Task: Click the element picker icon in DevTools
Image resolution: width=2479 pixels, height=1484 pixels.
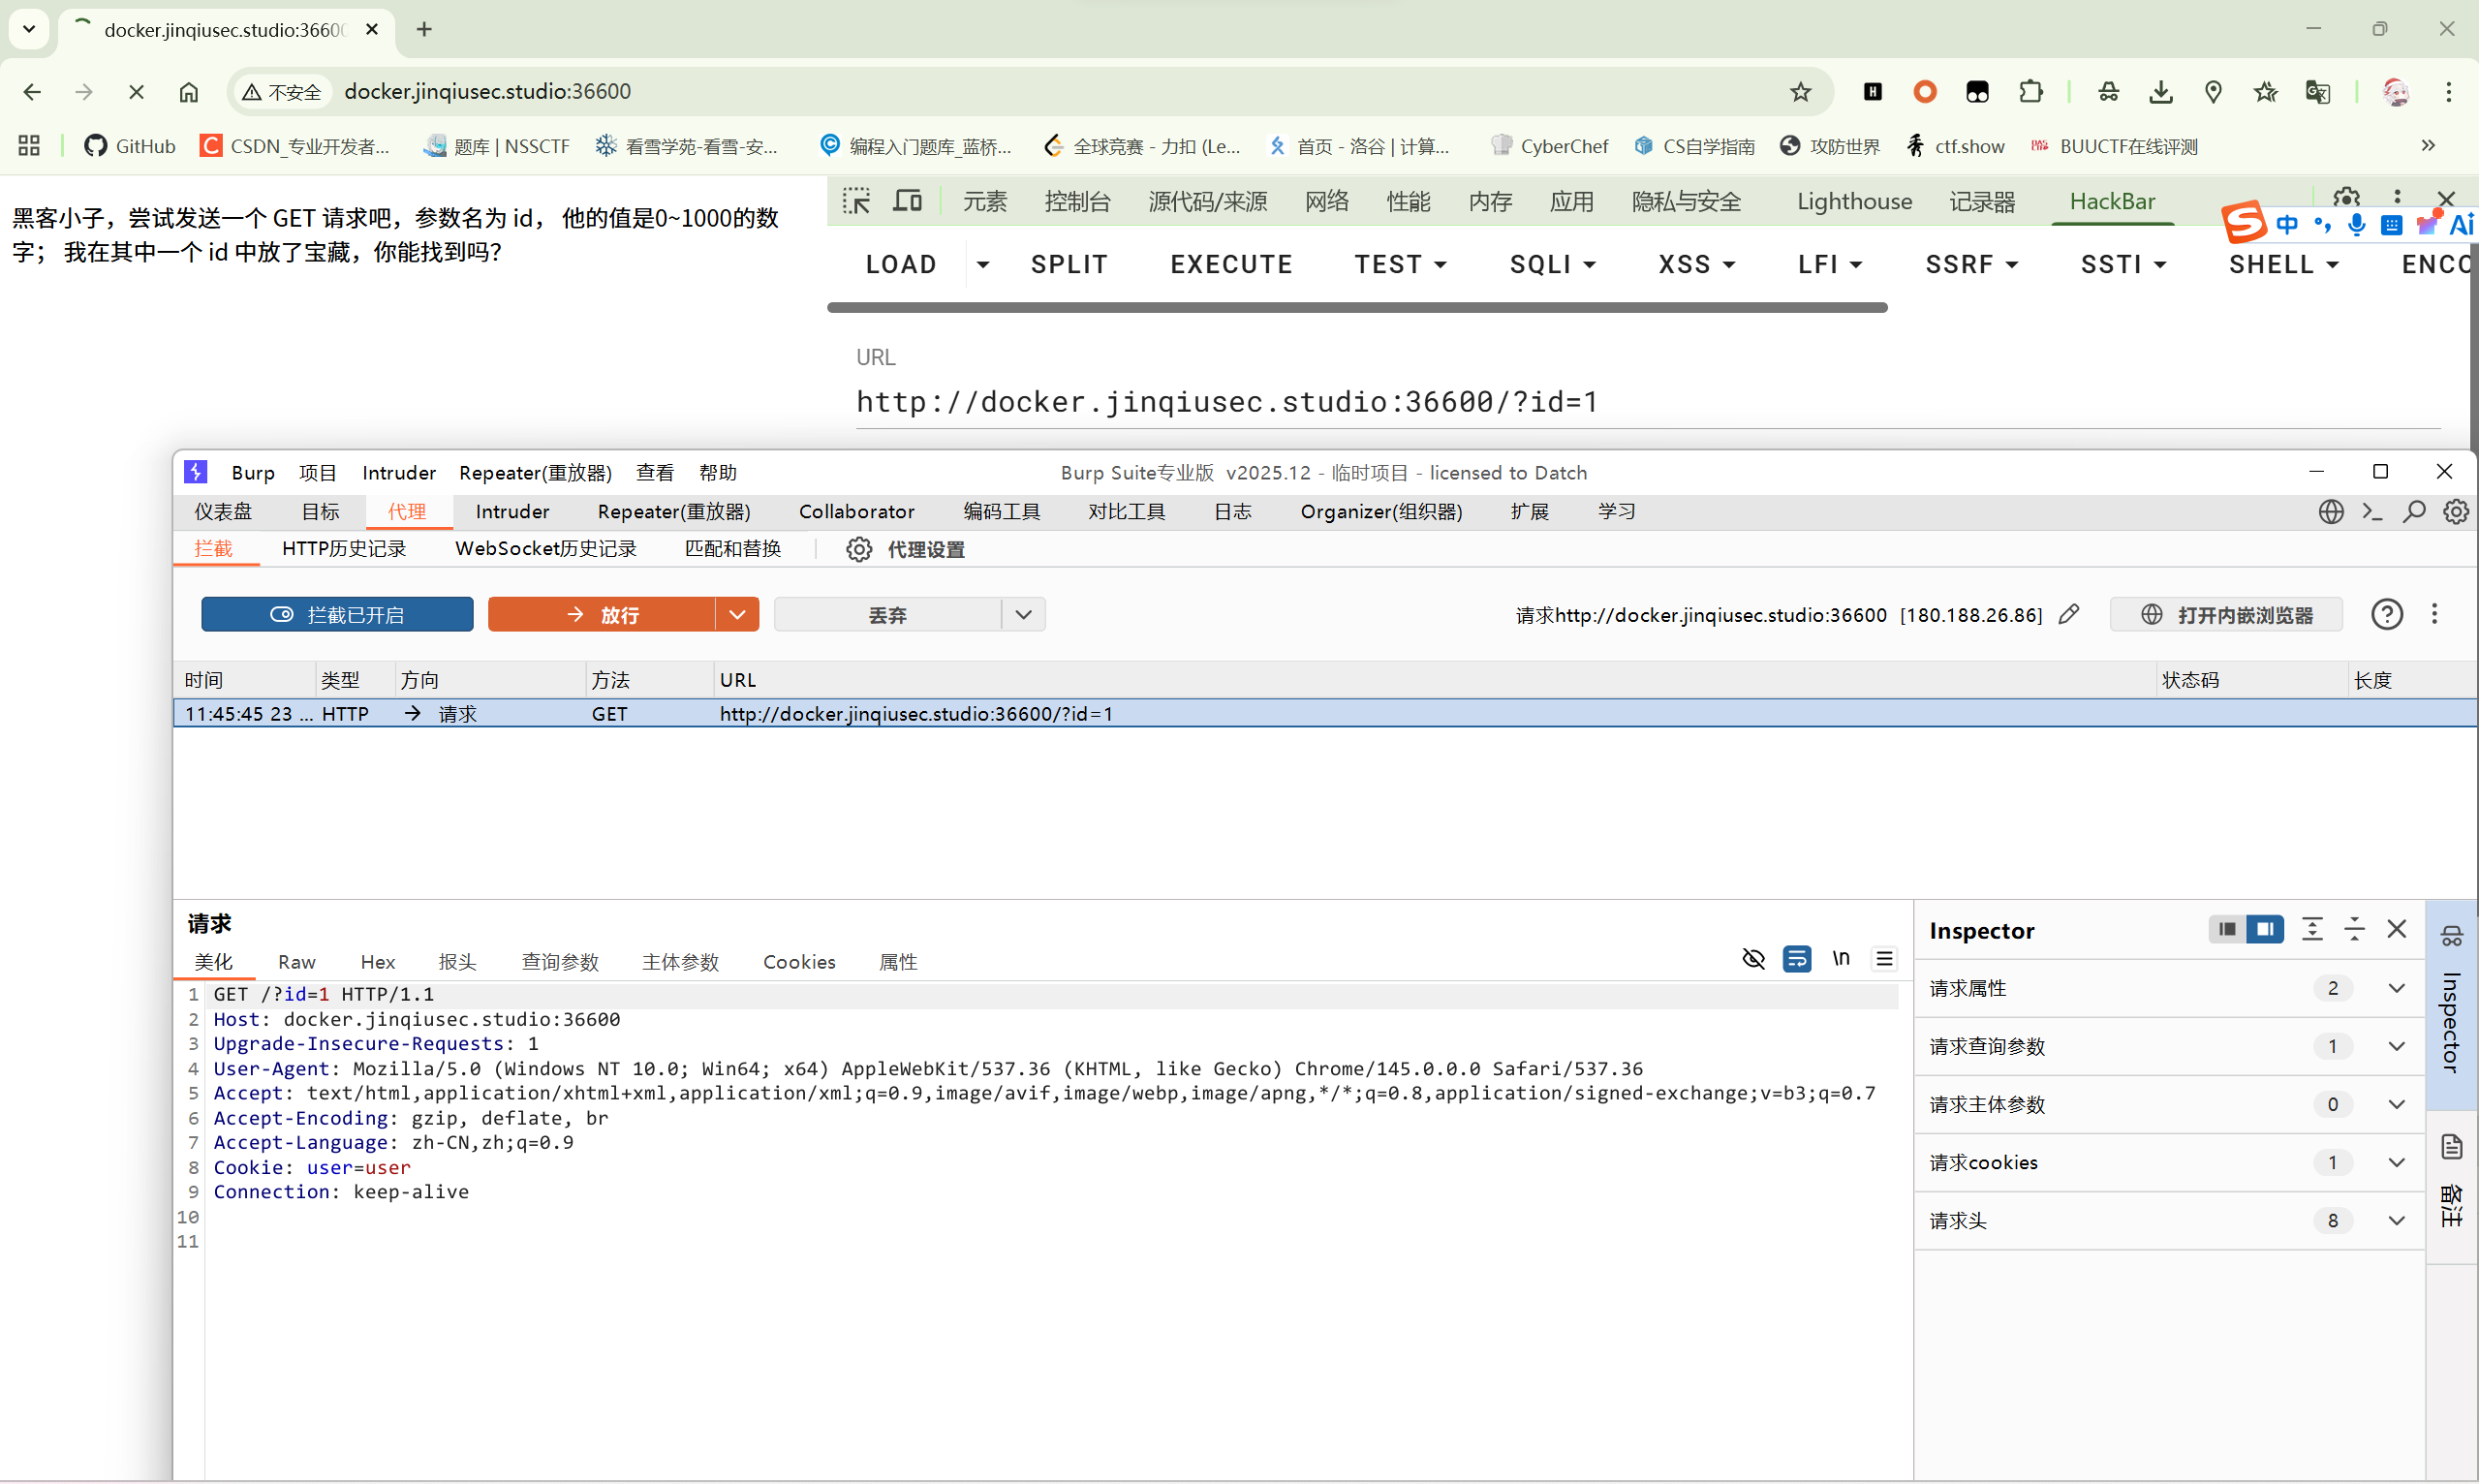Action: click(856, 201)
